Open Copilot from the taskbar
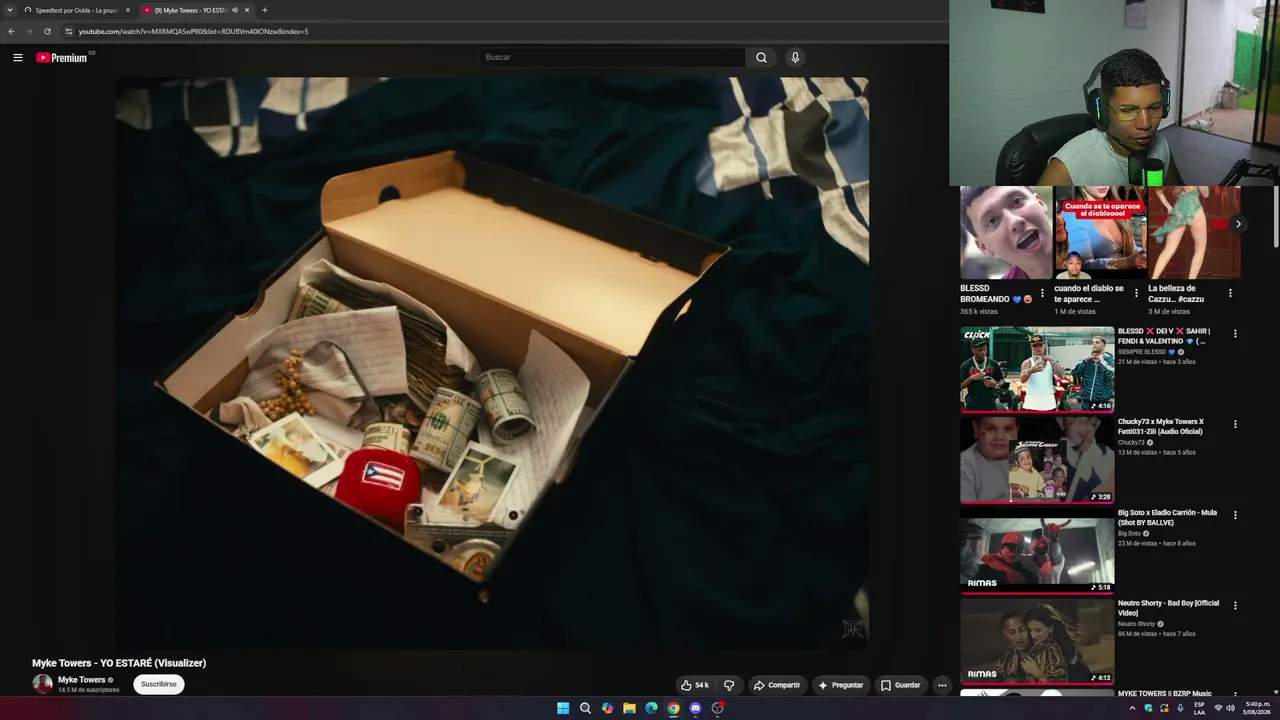The image size is (1280, 720). pos(607,708)
